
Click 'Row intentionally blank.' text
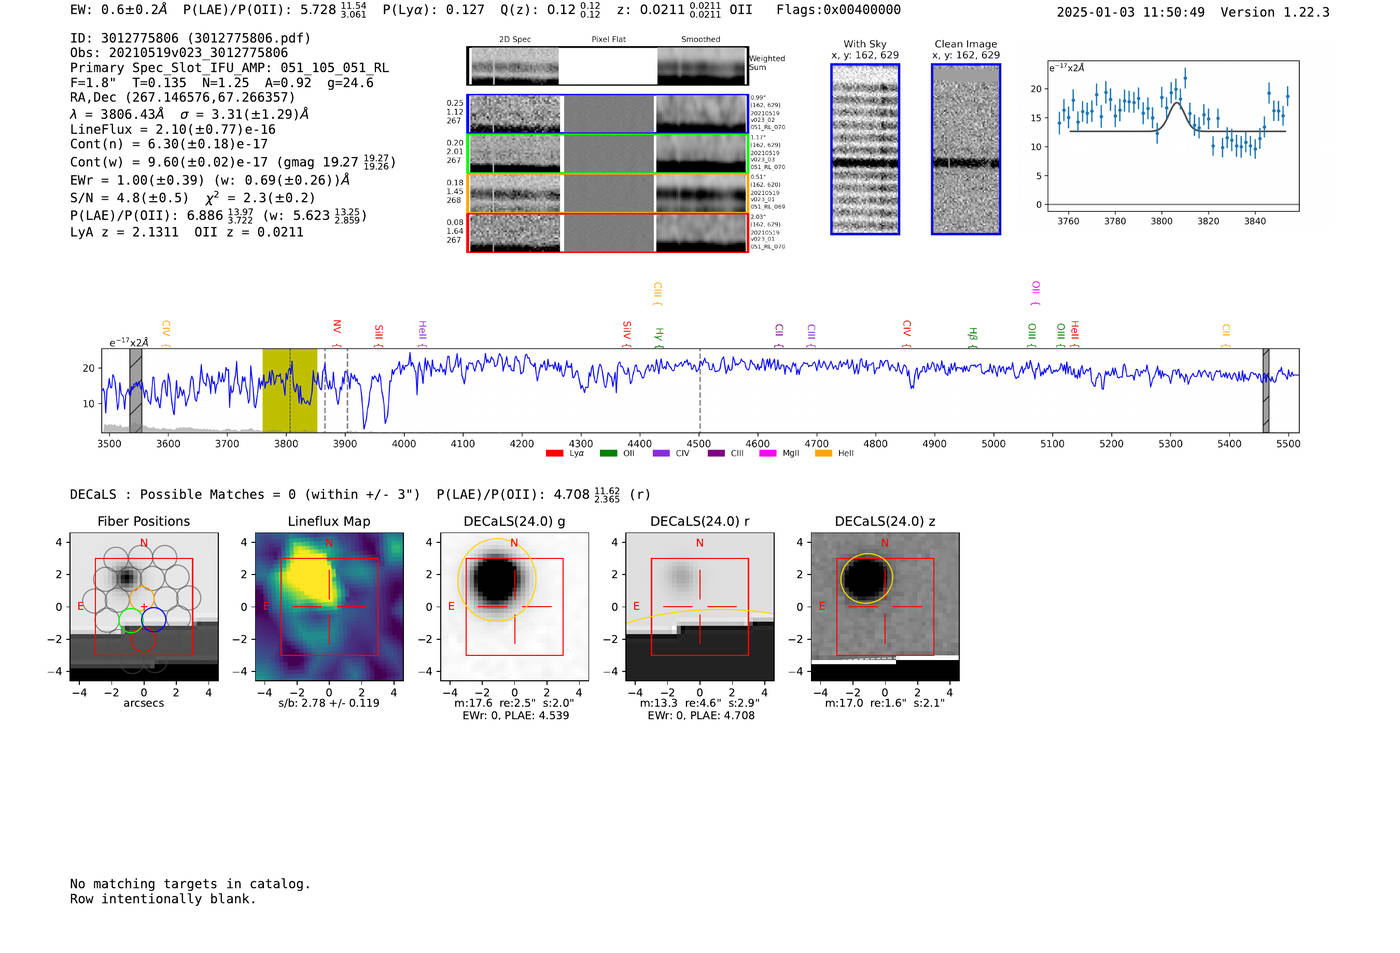(x=163, y=899)
